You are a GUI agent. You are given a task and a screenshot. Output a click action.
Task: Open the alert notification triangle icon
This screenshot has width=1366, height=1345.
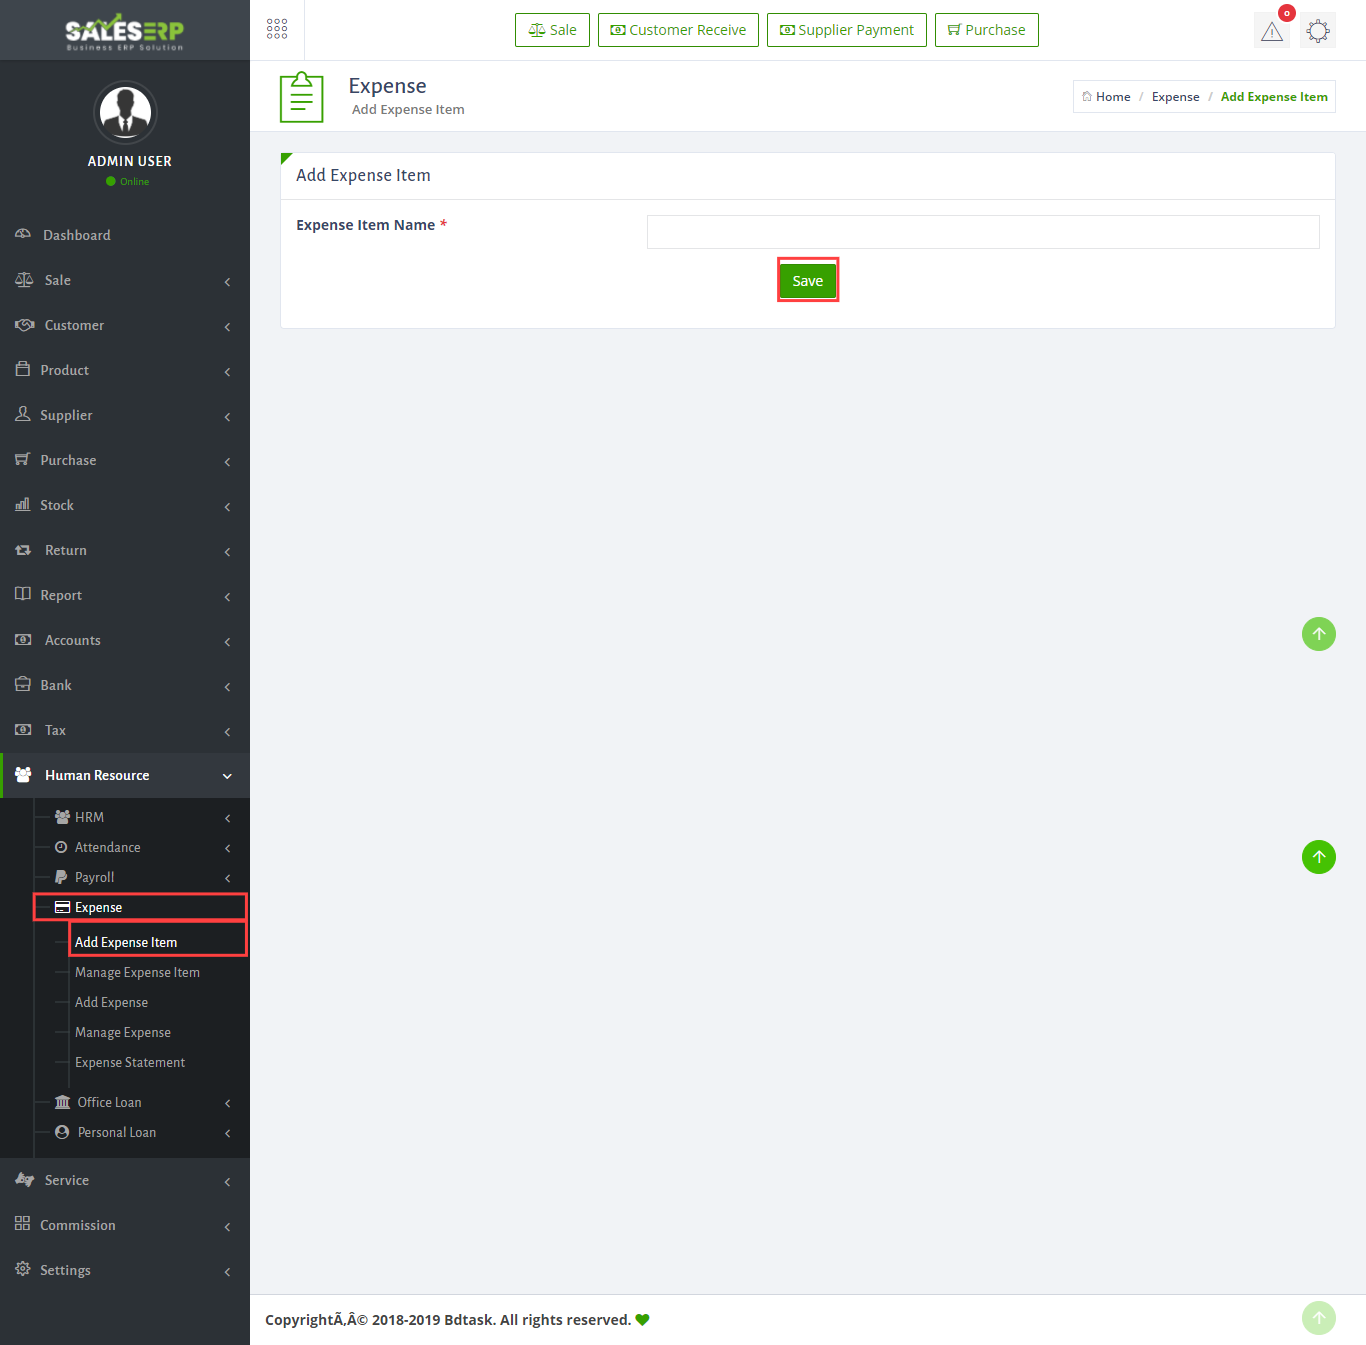click(x=1271, y=31)
